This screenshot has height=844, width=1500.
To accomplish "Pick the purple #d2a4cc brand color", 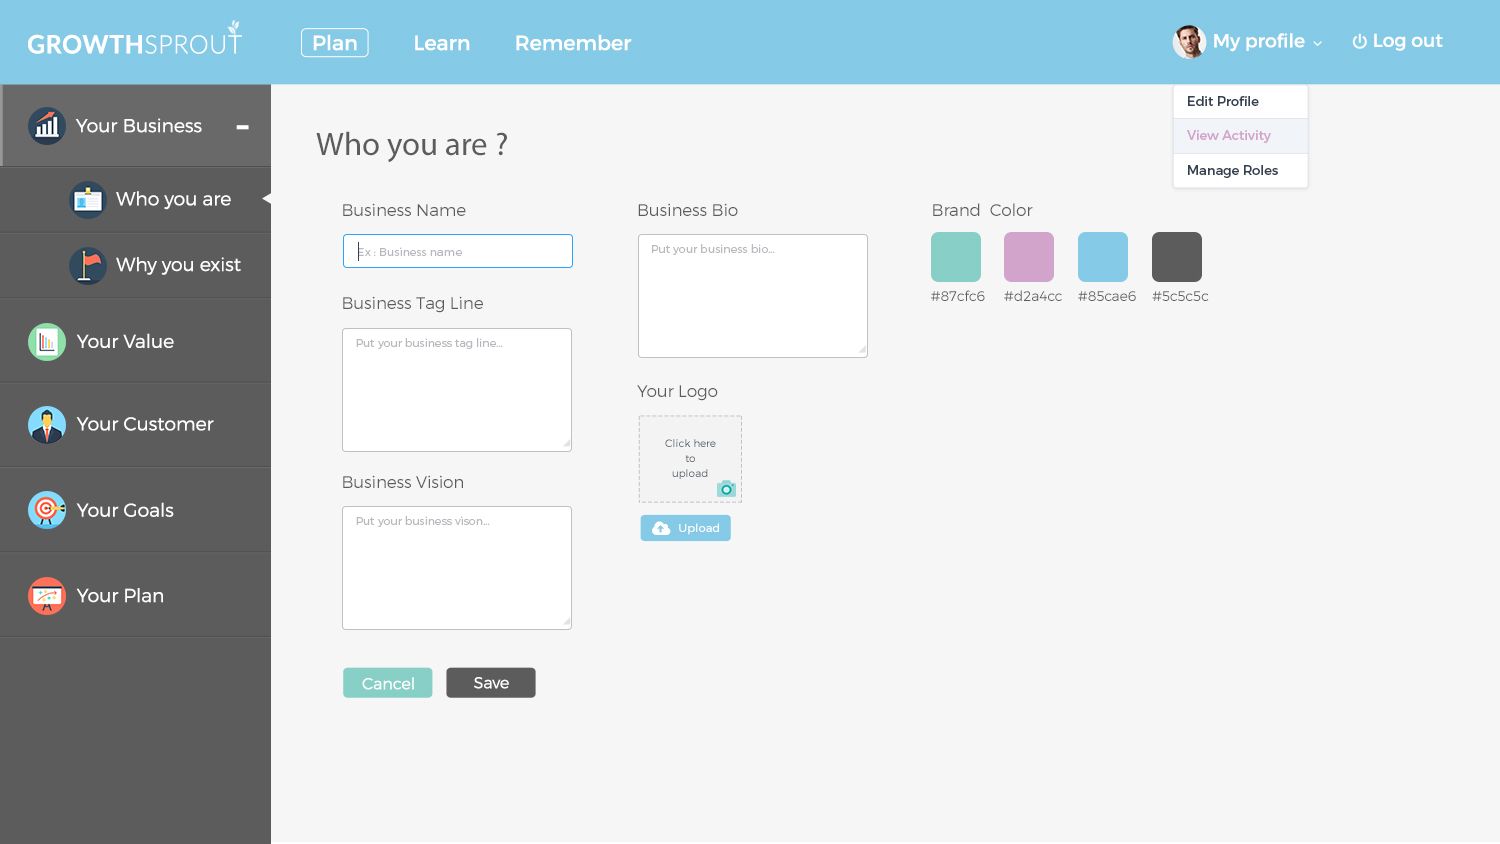I will (x=1029, y=257).
